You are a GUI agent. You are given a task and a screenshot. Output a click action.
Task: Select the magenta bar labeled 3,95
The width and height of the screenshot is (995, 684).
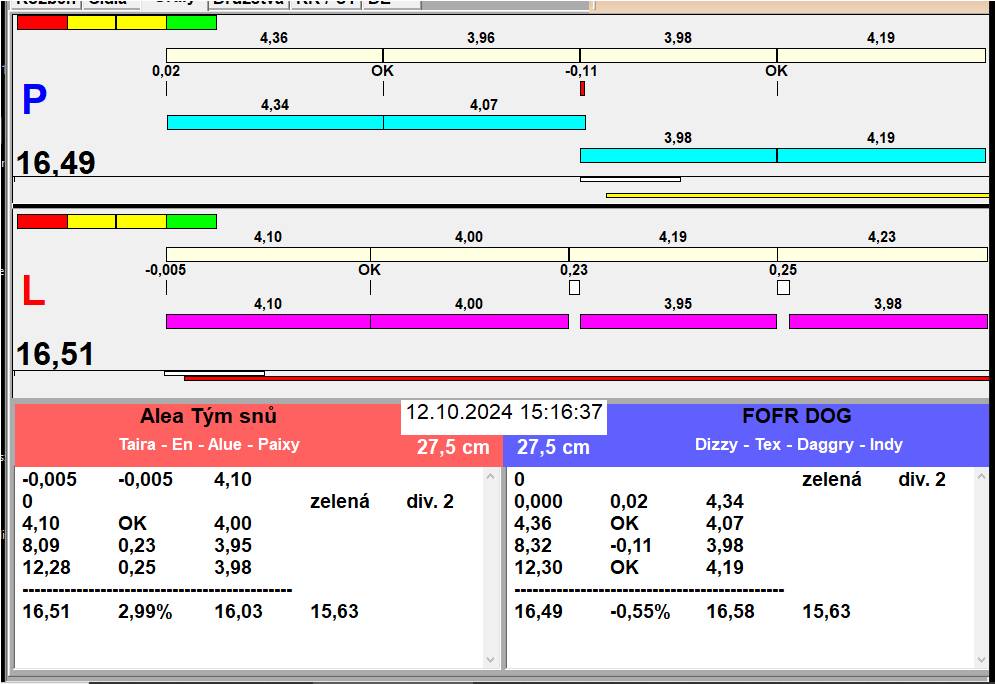tap(678, 321)
